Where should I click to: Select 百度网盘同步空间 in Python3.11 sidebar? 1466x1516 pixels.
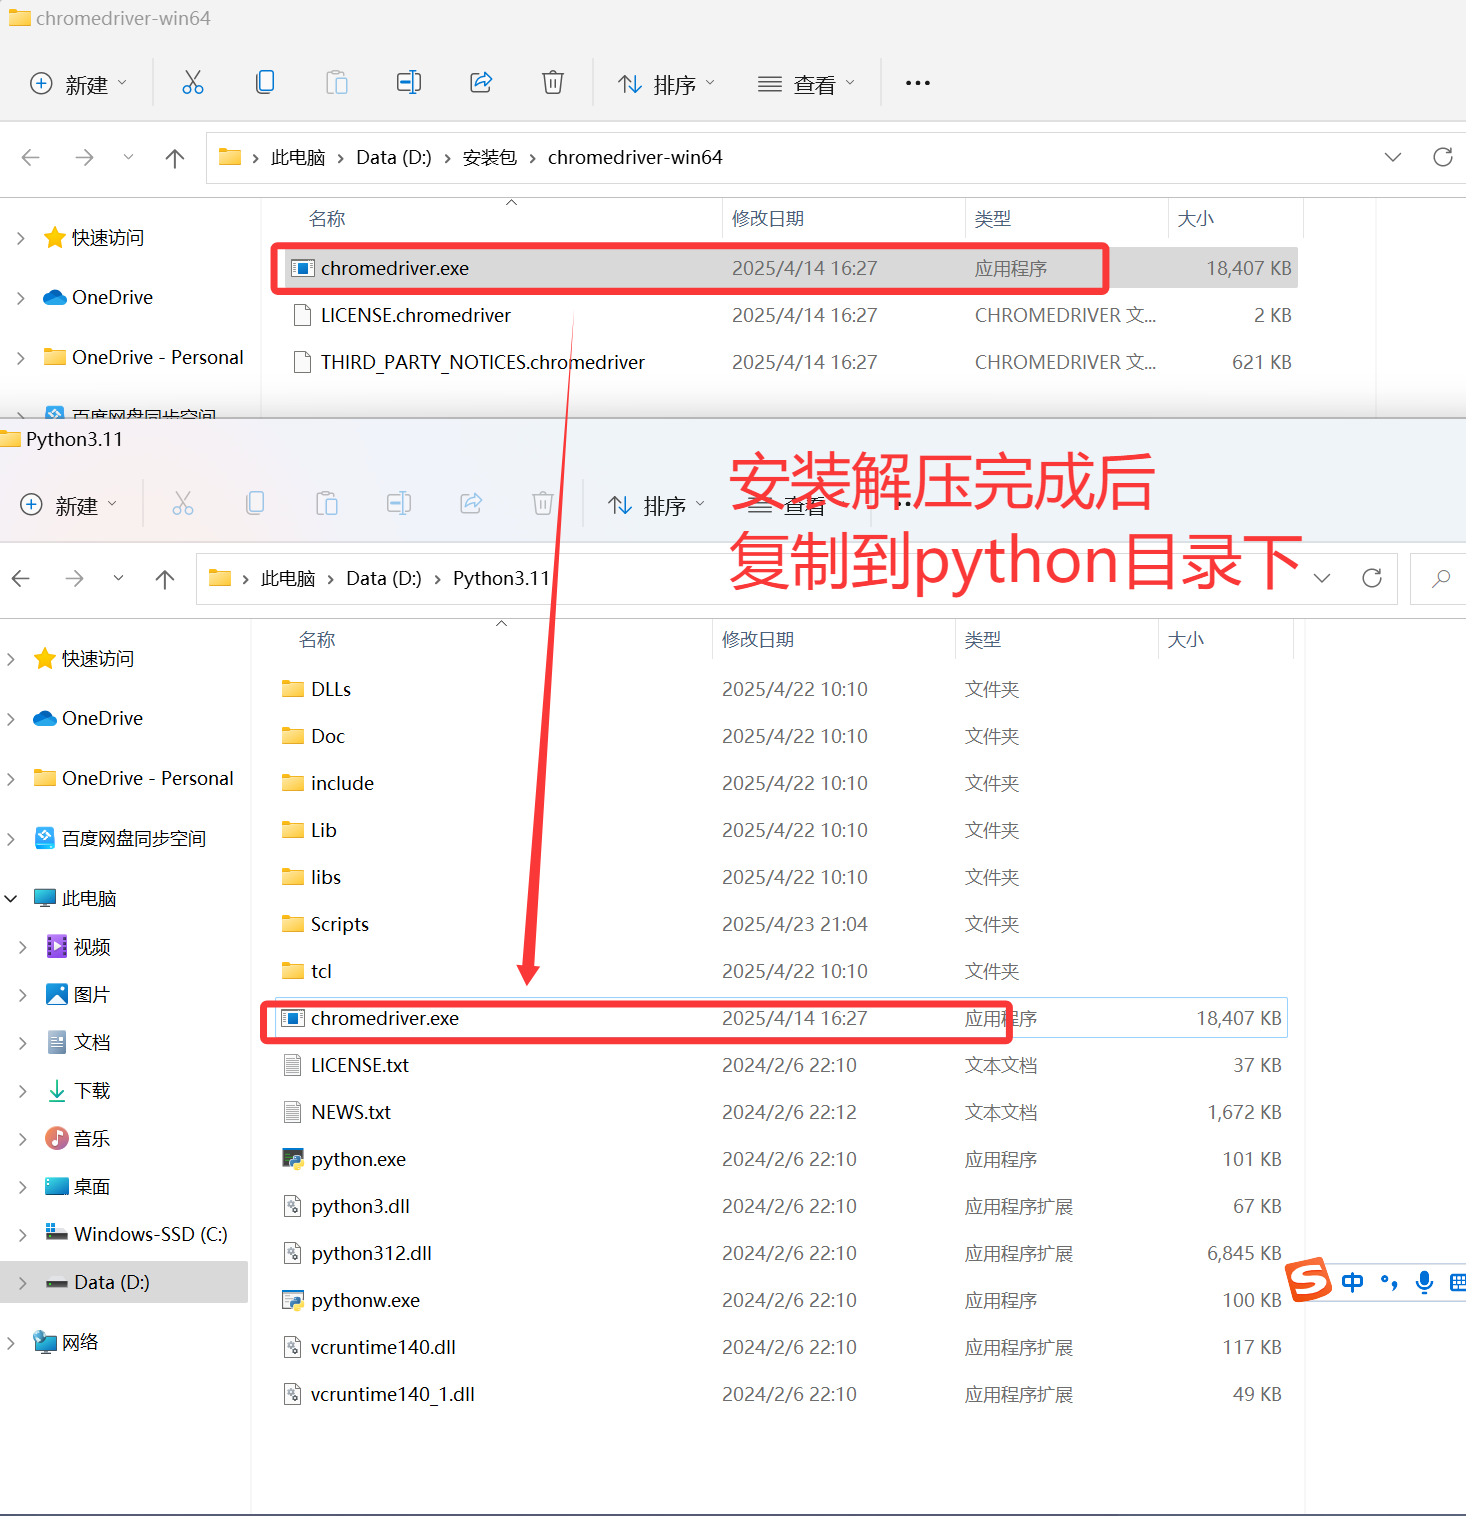point(120,838)
